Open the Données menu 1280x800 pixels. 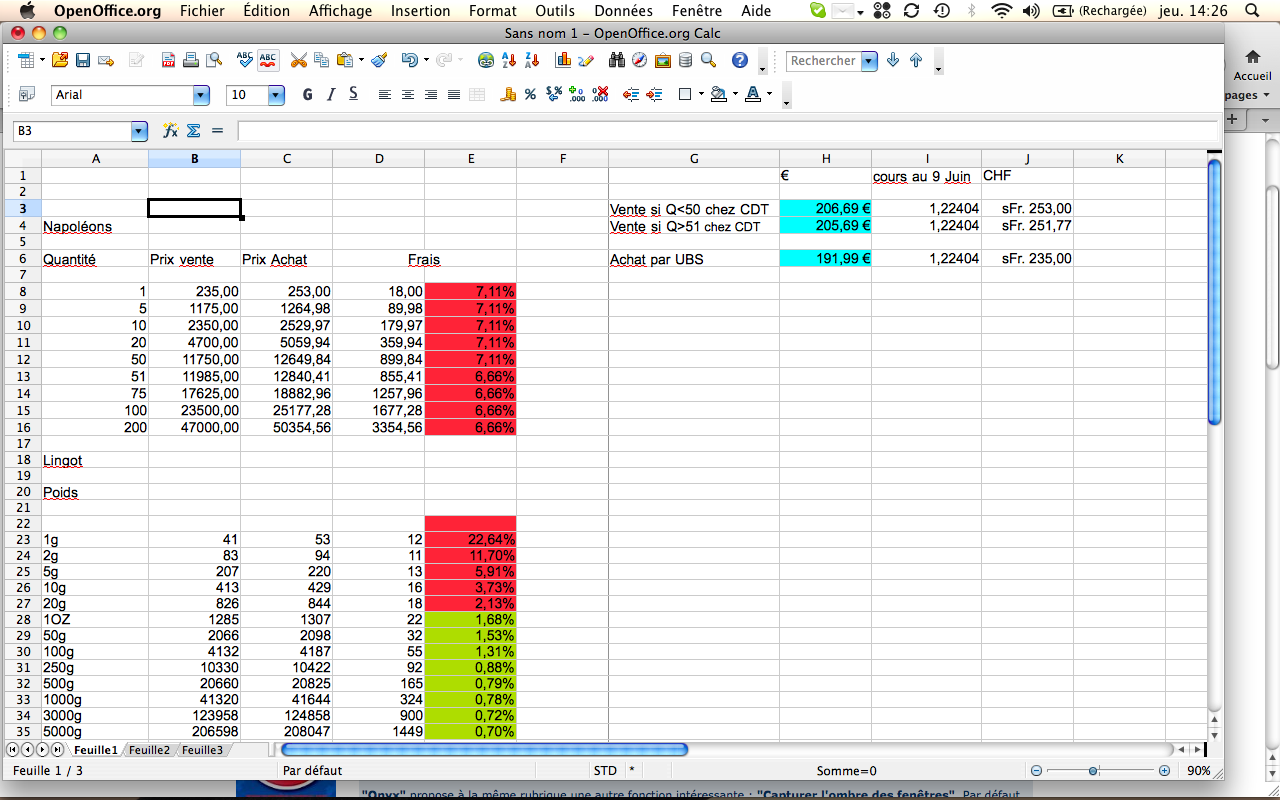tap(623, 11)
